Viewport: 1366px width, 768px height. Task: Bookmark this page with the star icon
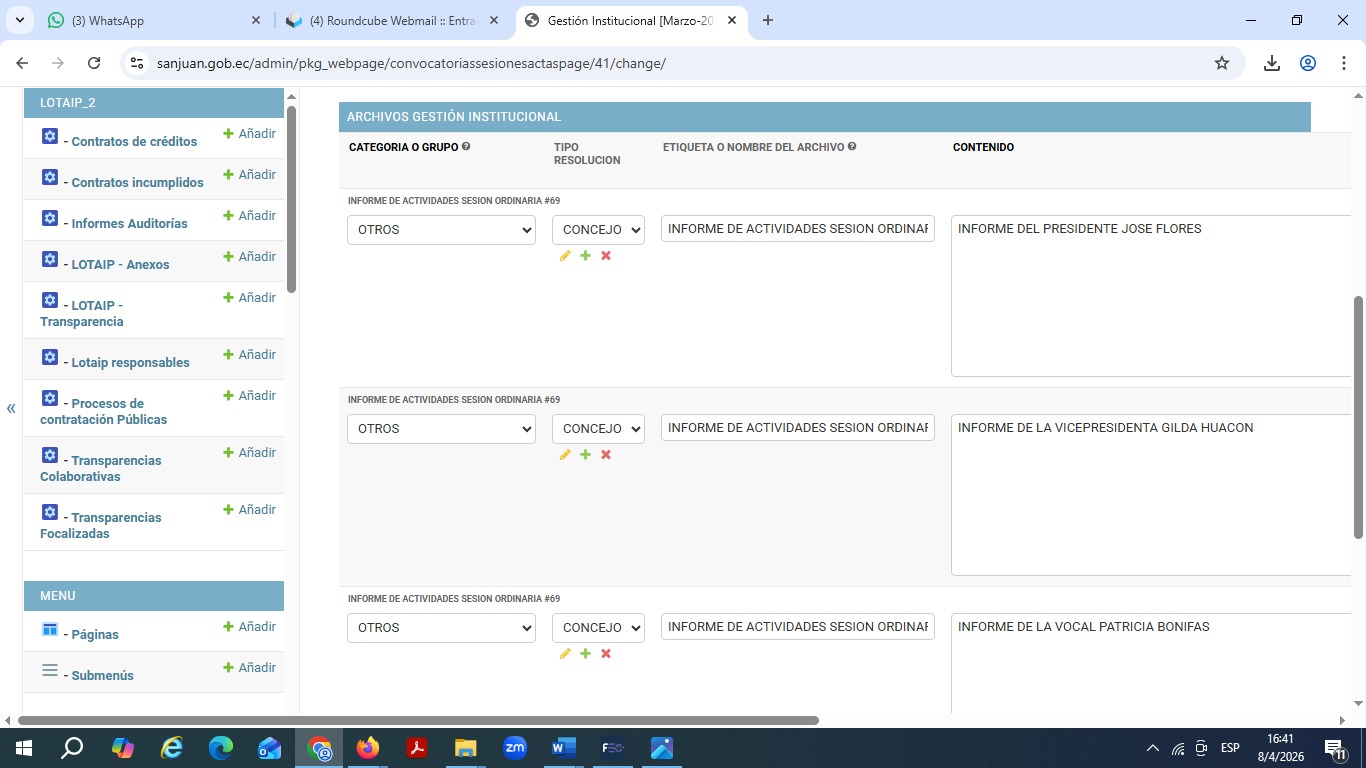(1222, 63)
